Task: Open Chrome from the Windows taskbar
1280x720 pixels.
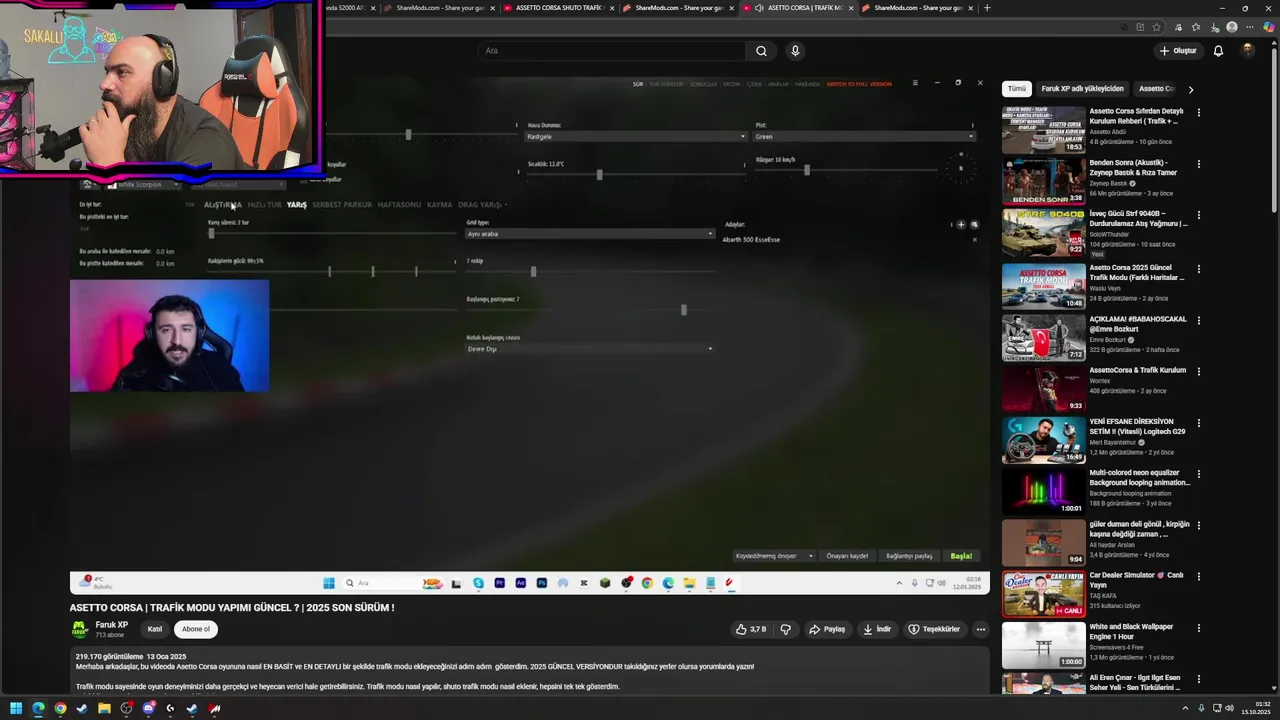Action: click(60, 708)
